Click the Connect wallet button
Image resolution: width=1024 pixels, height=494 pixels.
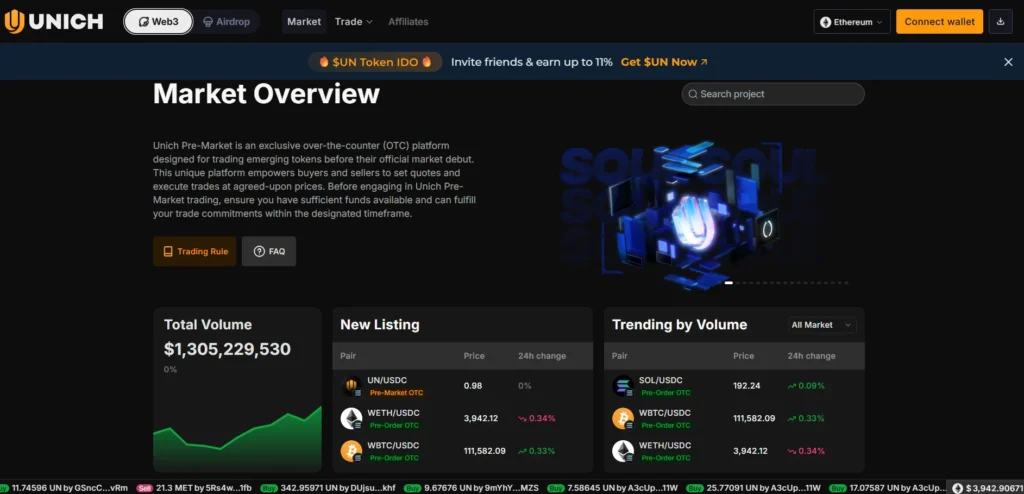pyautogui.click(x=939, y=21)
